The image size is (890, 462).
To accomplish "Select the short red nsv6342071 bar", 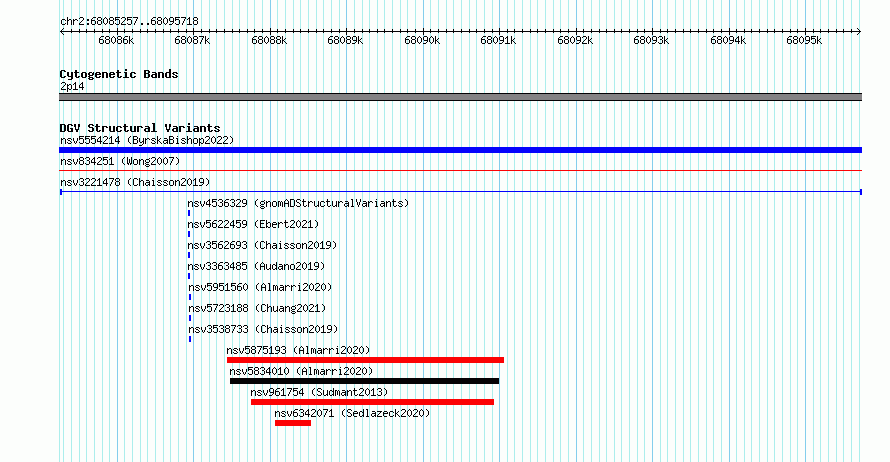I will coord(293,423).
